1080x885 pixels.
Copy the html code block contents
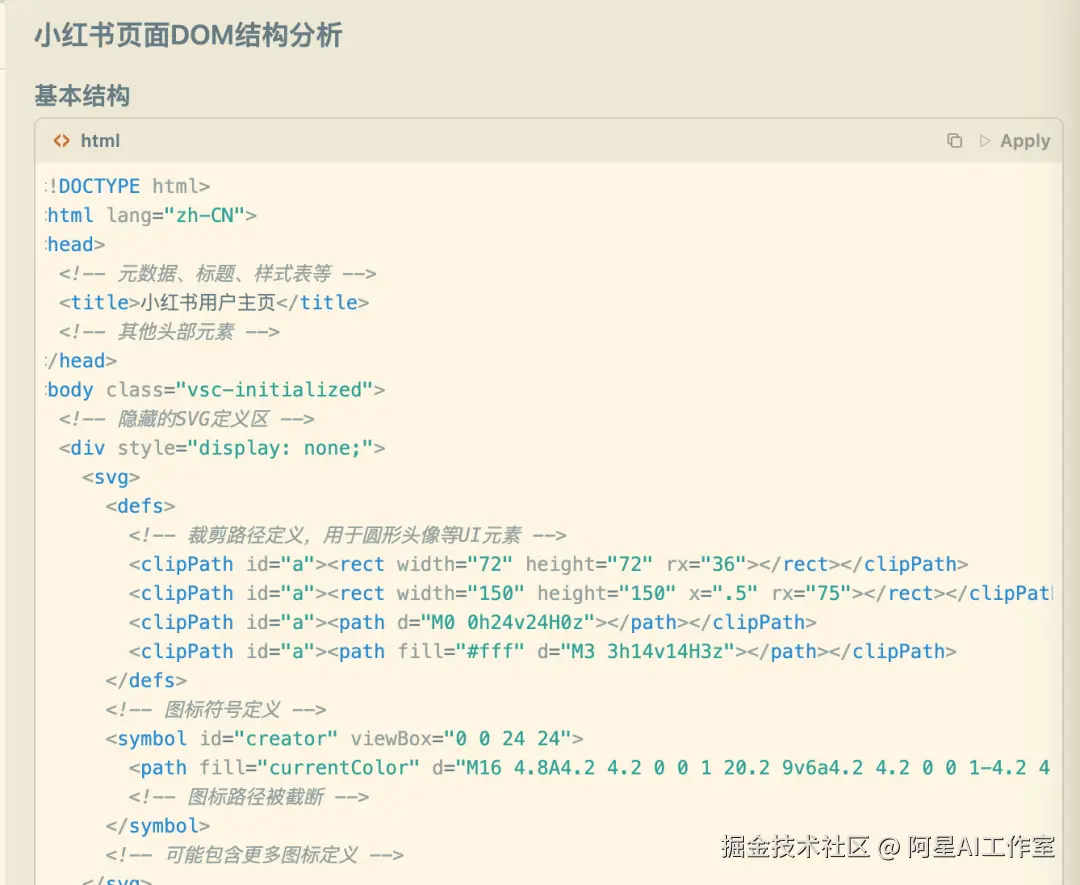(954, 140)
